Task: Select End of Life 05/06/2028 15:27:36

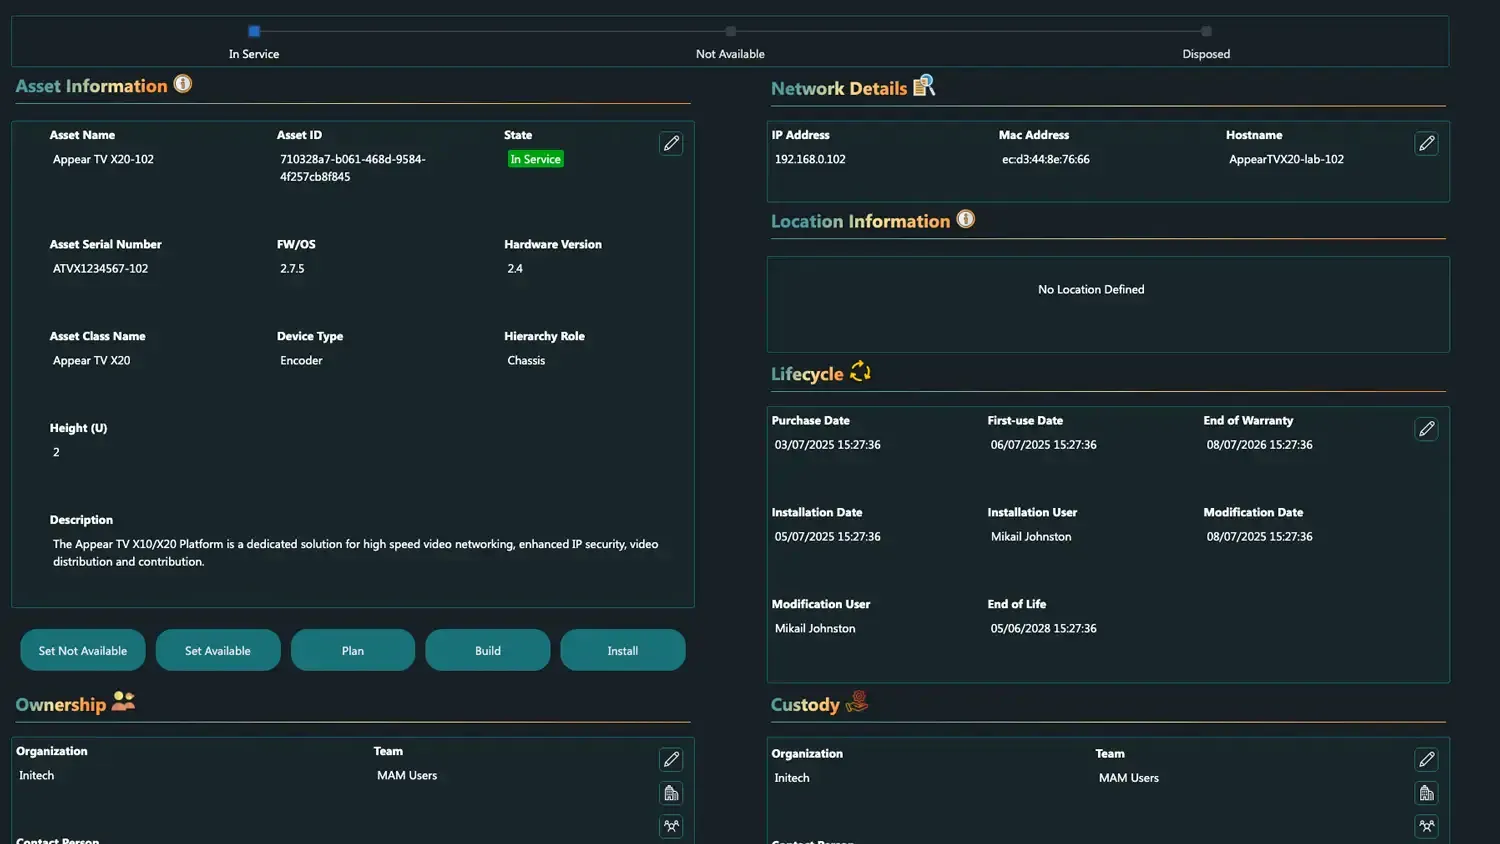Action: [x=1044, y=628]
